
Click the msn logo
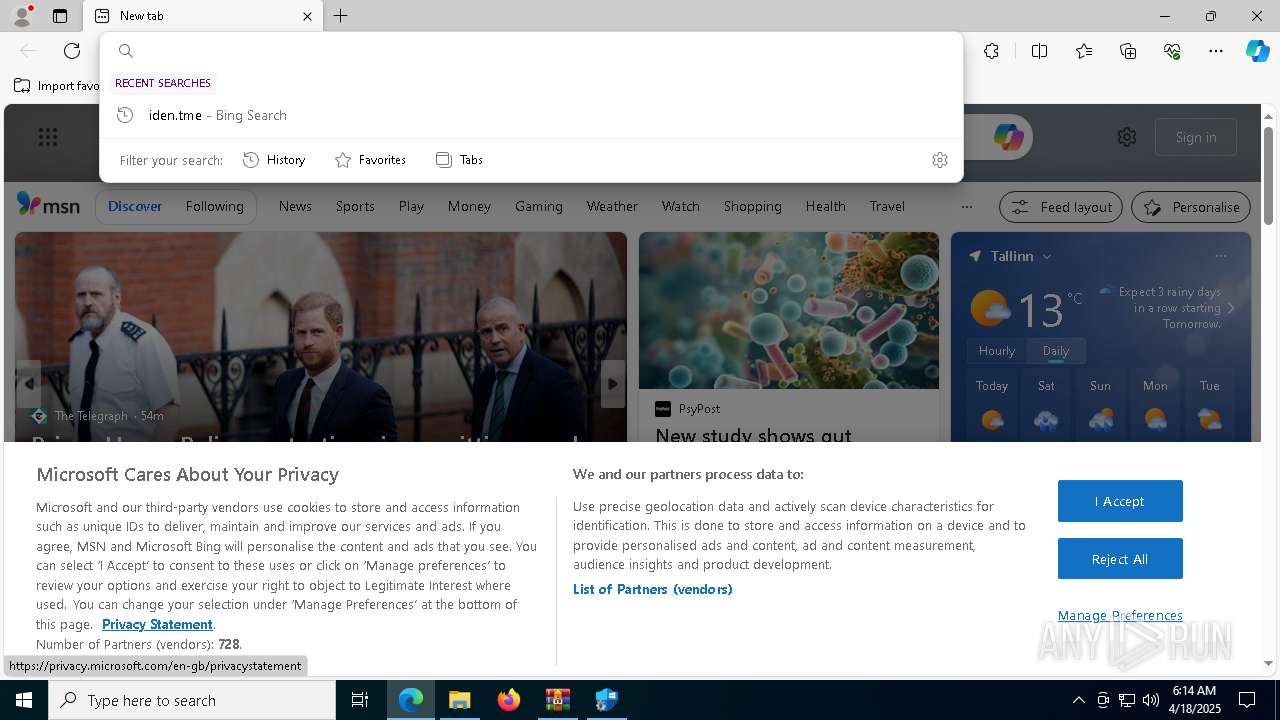[48, 205]
